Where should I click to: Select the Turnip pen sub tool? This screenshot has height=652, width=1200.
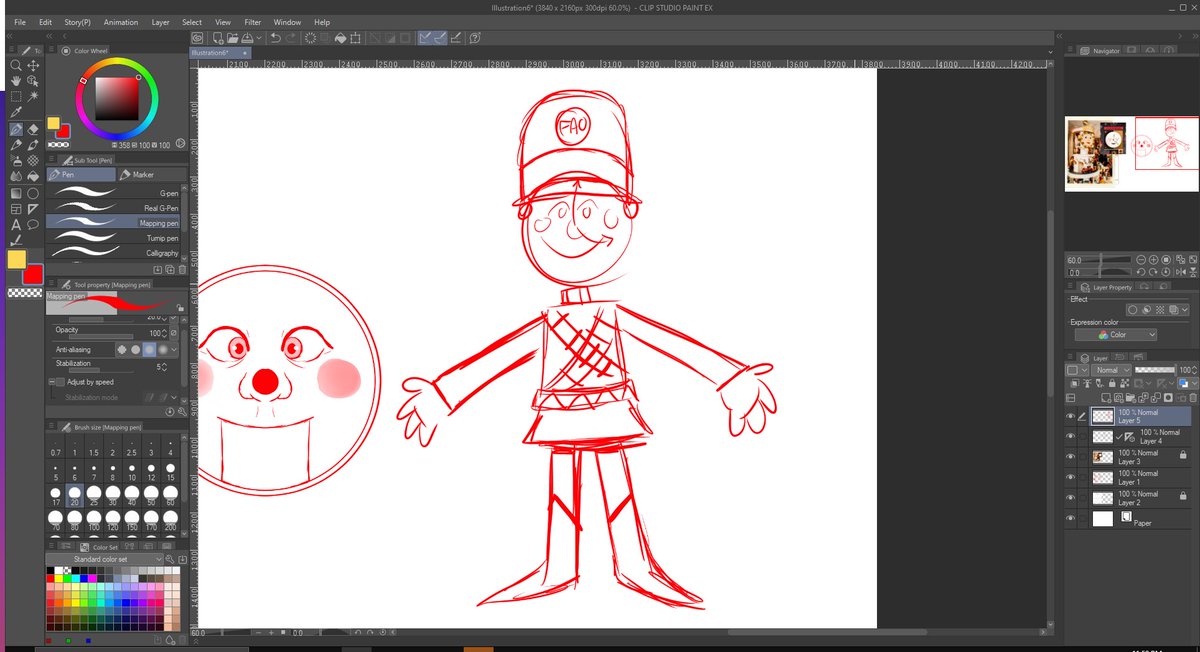click(x=113, y=238)
